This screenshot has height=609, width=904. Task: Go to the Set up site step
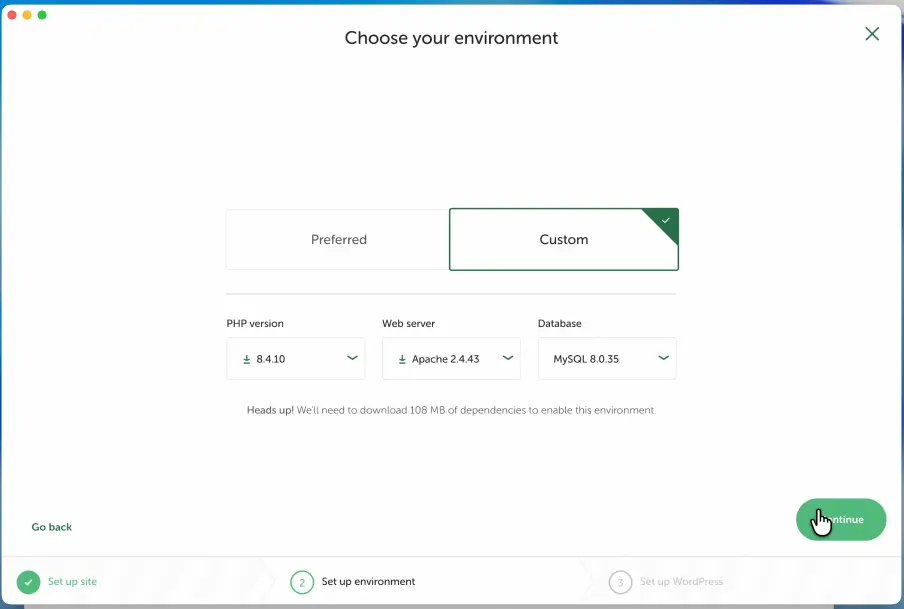pyautogui.click(x=72, y=582)
